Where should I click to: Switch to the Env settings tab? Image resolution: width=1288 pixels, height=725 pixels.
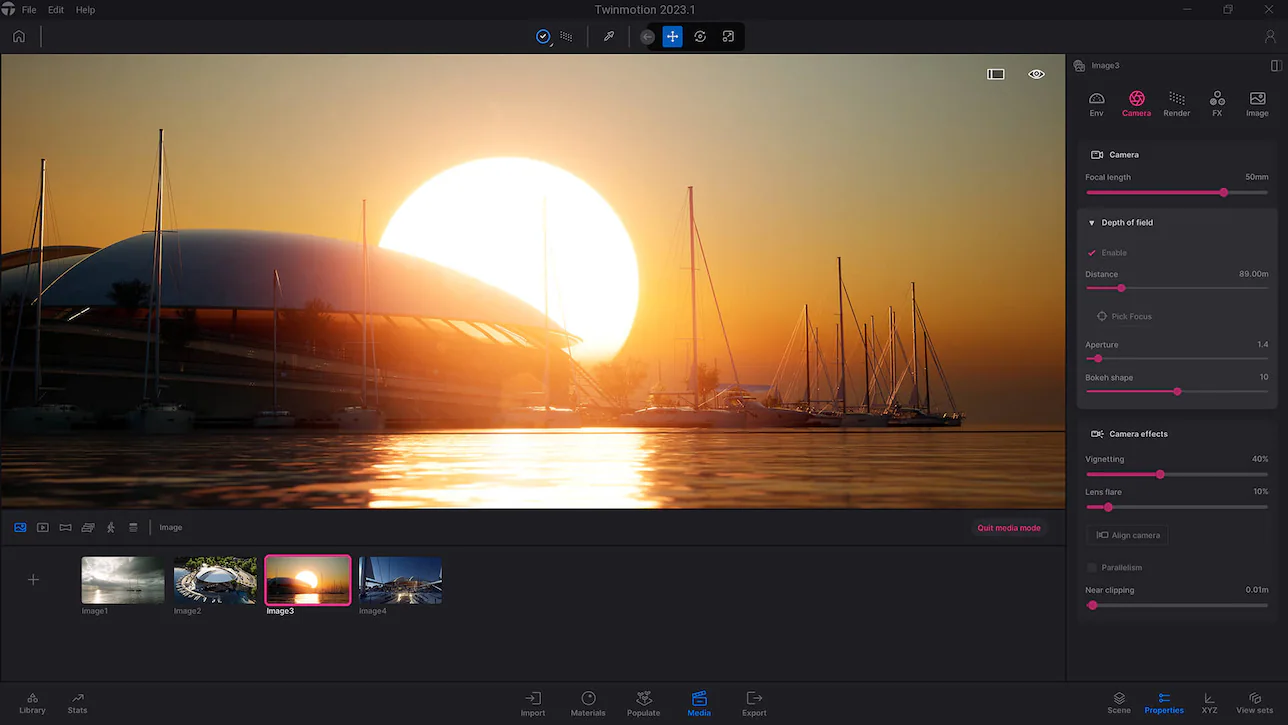[x=1096, y=100]
